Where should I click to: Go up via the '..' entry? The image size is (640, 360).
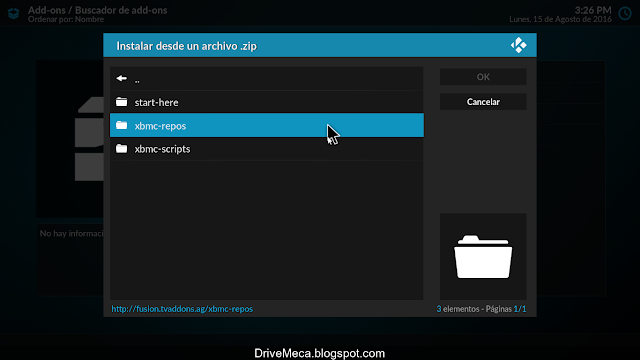click(267, 79)
